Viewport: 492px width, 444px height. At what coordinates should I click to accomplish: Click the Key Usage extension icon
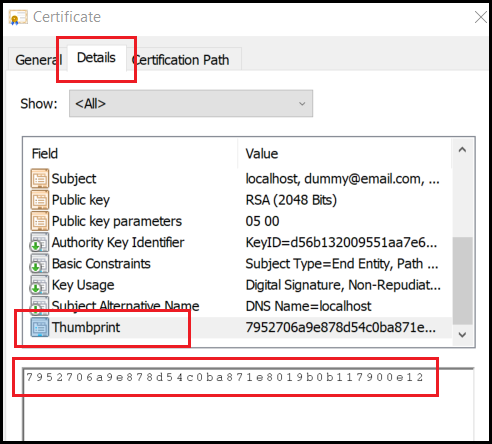point(40,285)
